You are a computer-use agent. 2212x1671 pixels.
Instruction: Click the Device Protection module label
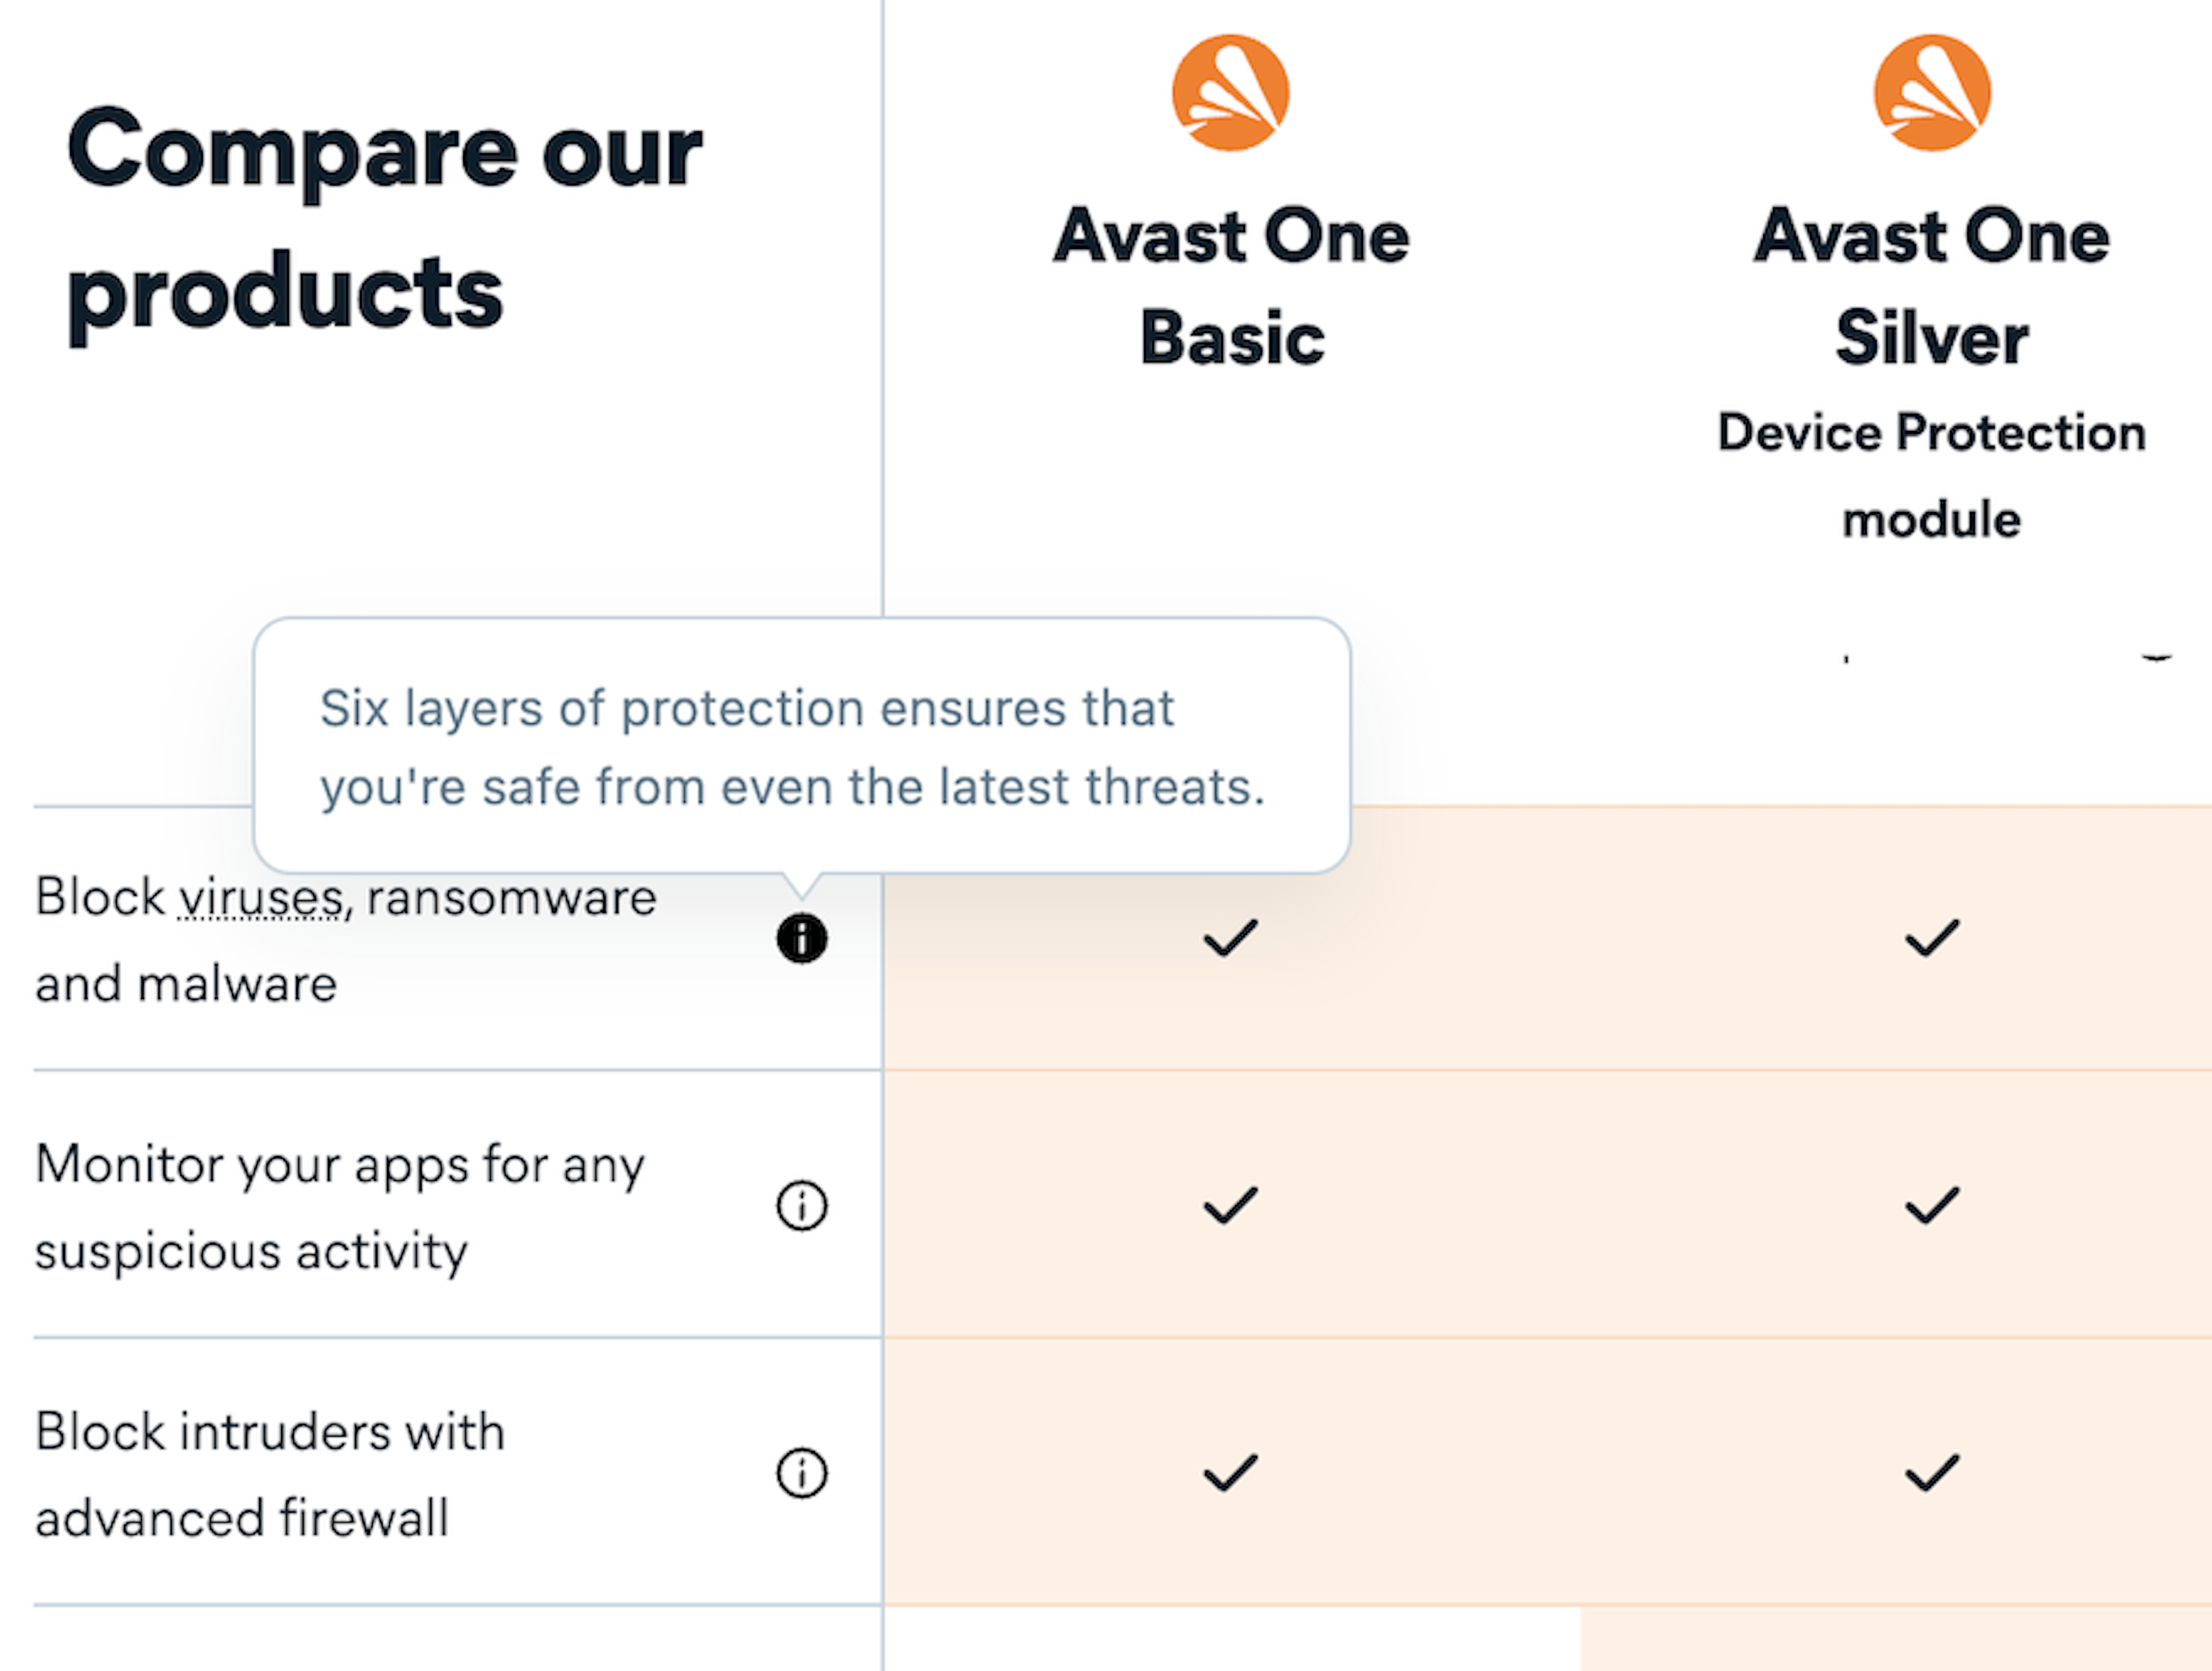click(x=1932, y=476)
